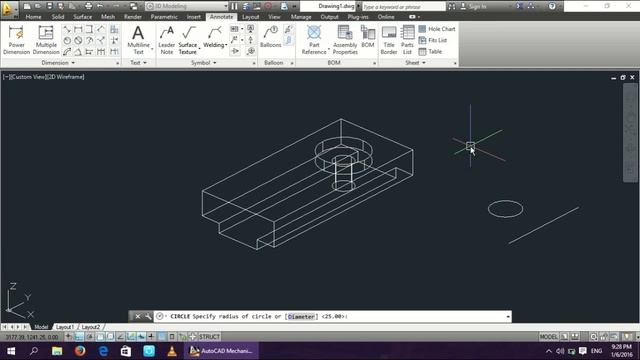Image resolution: width=640 pixels, height=360 pixels.
Task: Switch to the Render tab
Action: pyautogui.click(x=133, y=17)
